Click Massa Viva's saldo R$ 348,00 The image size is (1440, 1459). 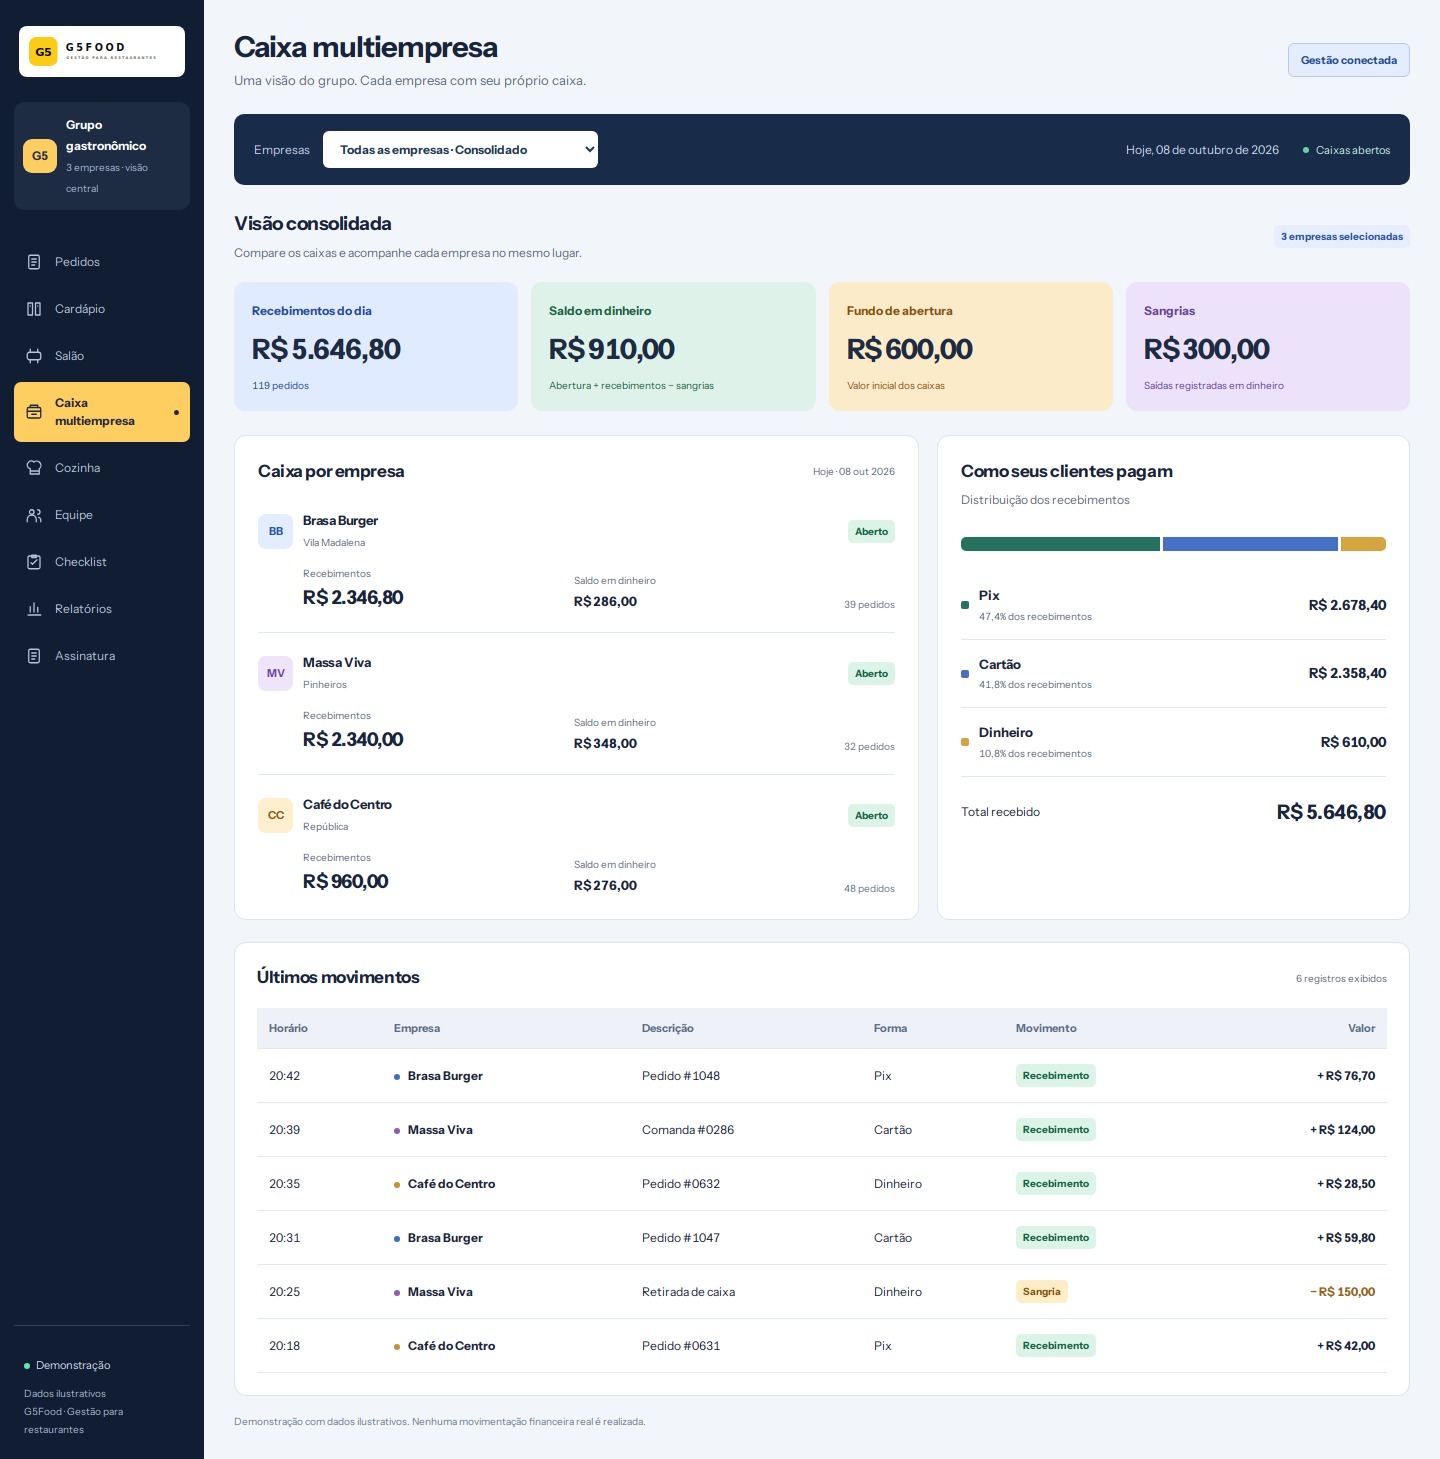point(605,744)
